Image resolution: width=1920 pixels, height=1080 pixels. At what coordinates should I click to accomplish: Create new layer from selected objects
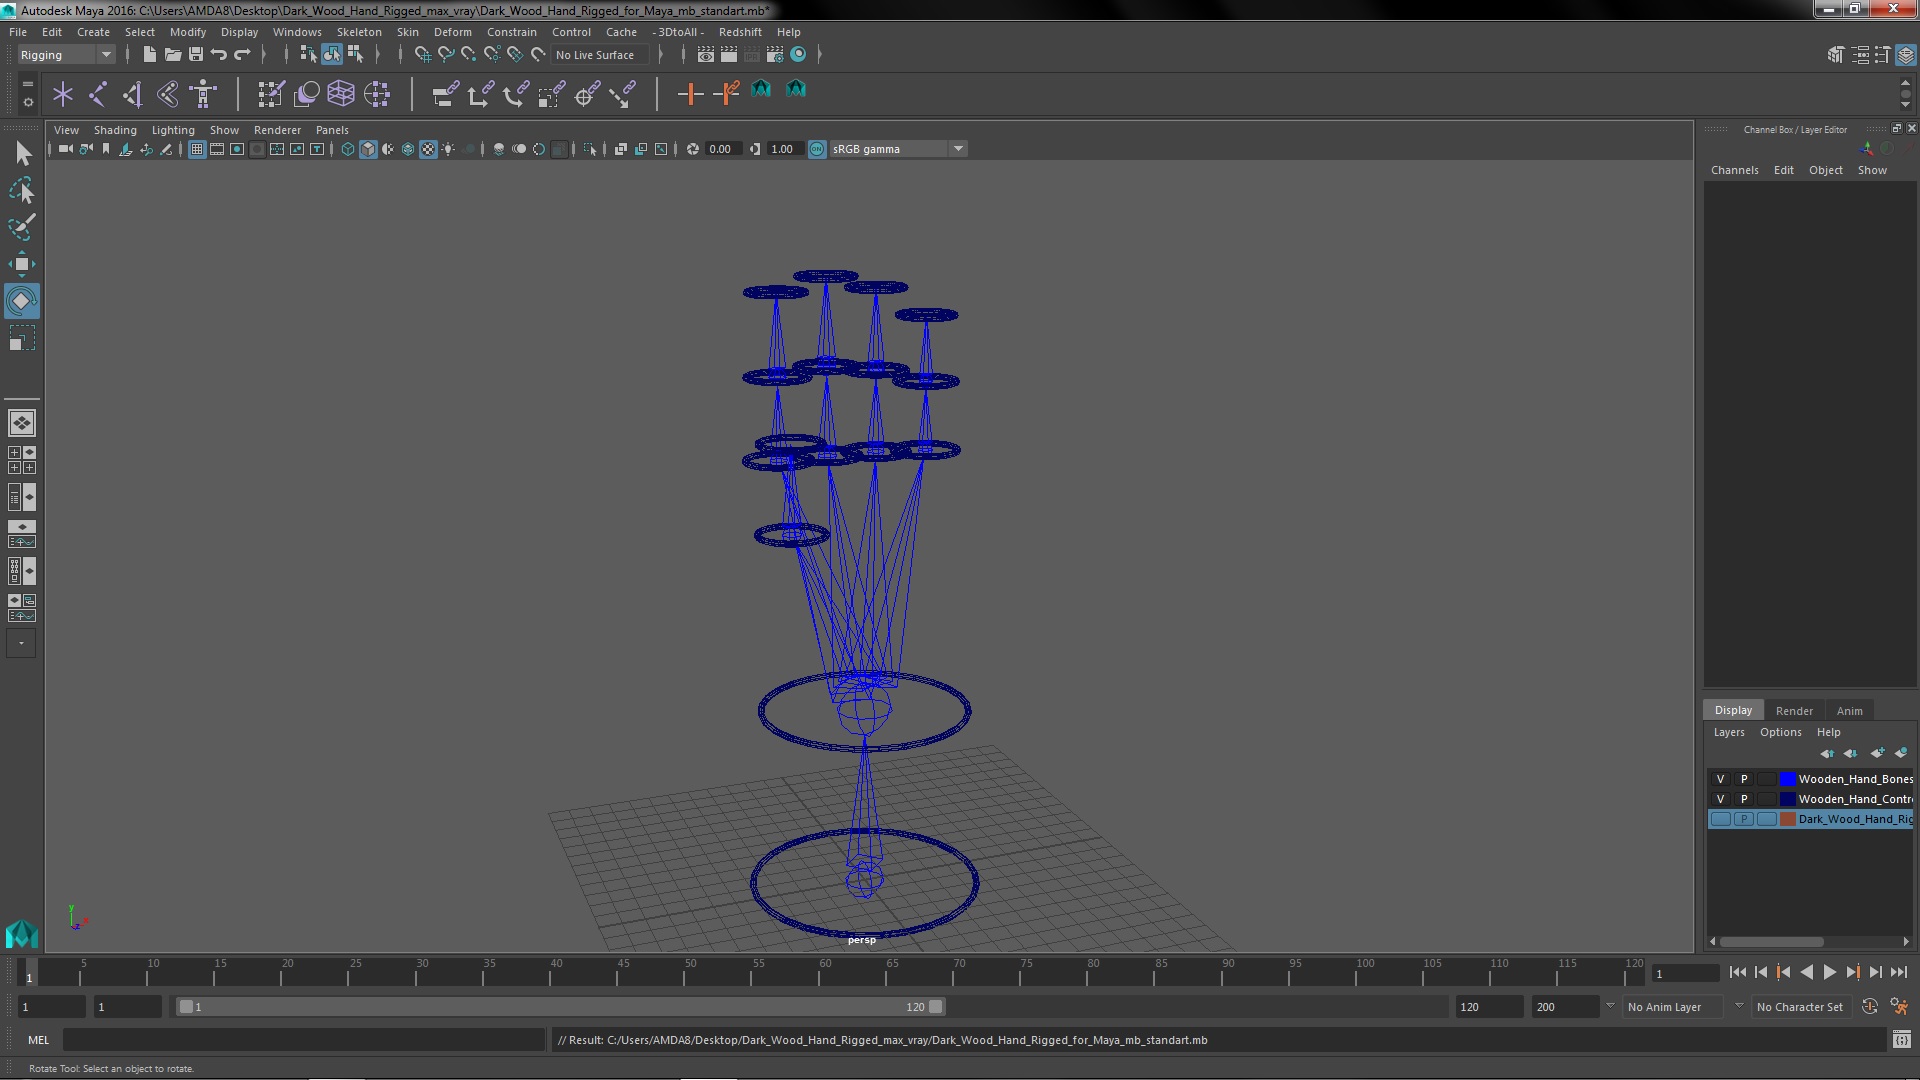(x=1900, y=753)
